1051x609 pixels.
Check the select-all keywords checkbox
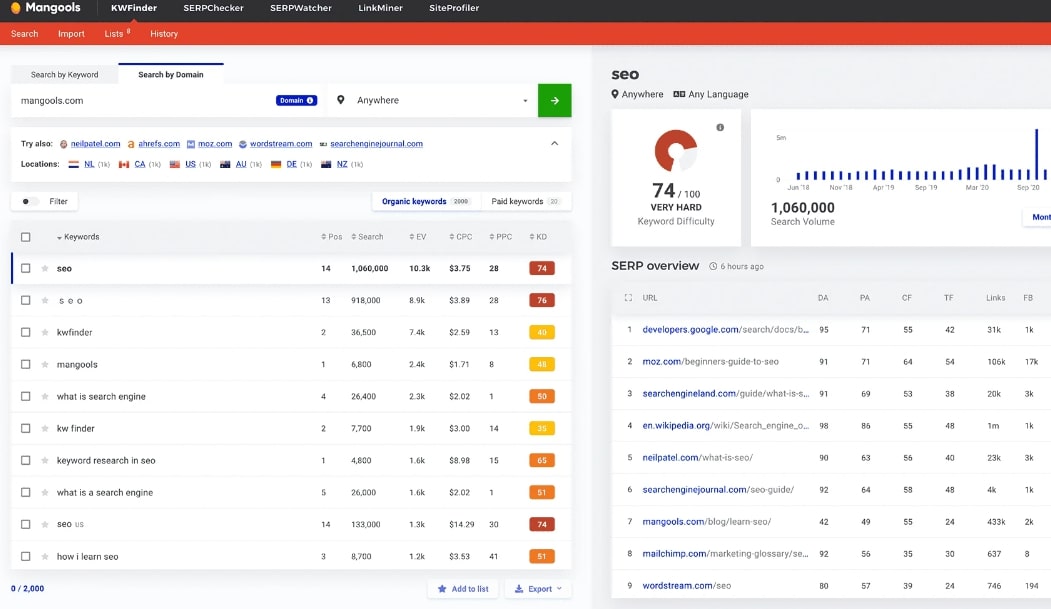pos(25,236)
